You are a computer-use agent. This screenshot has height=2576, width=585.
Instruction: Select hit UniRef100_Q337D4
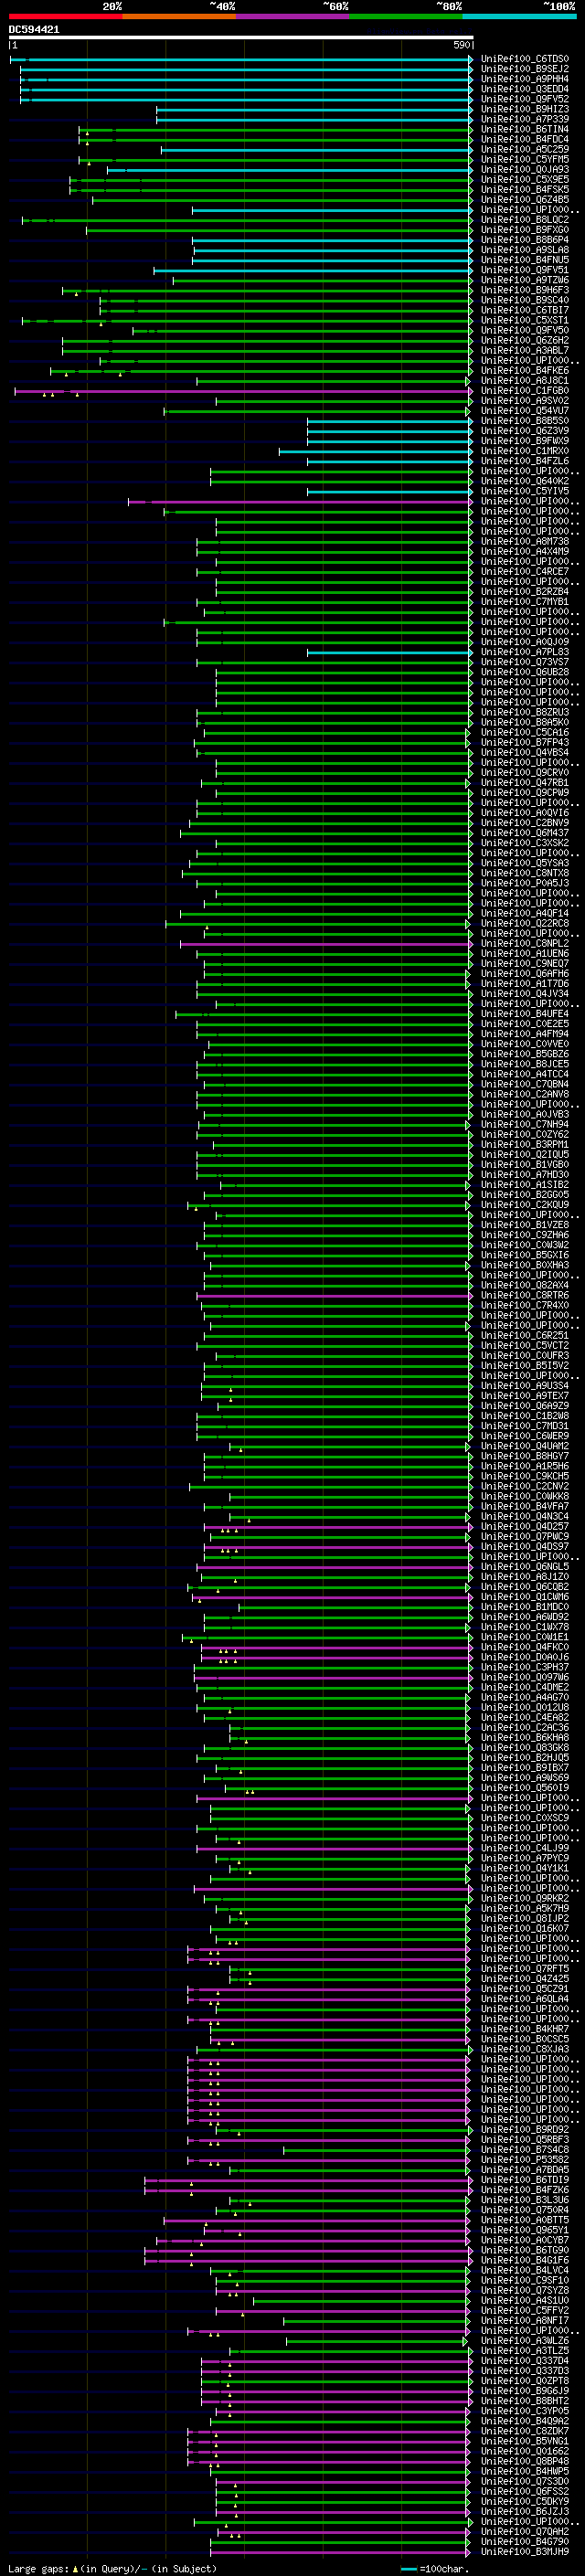pyautogui.click(x=524, y=2361)
